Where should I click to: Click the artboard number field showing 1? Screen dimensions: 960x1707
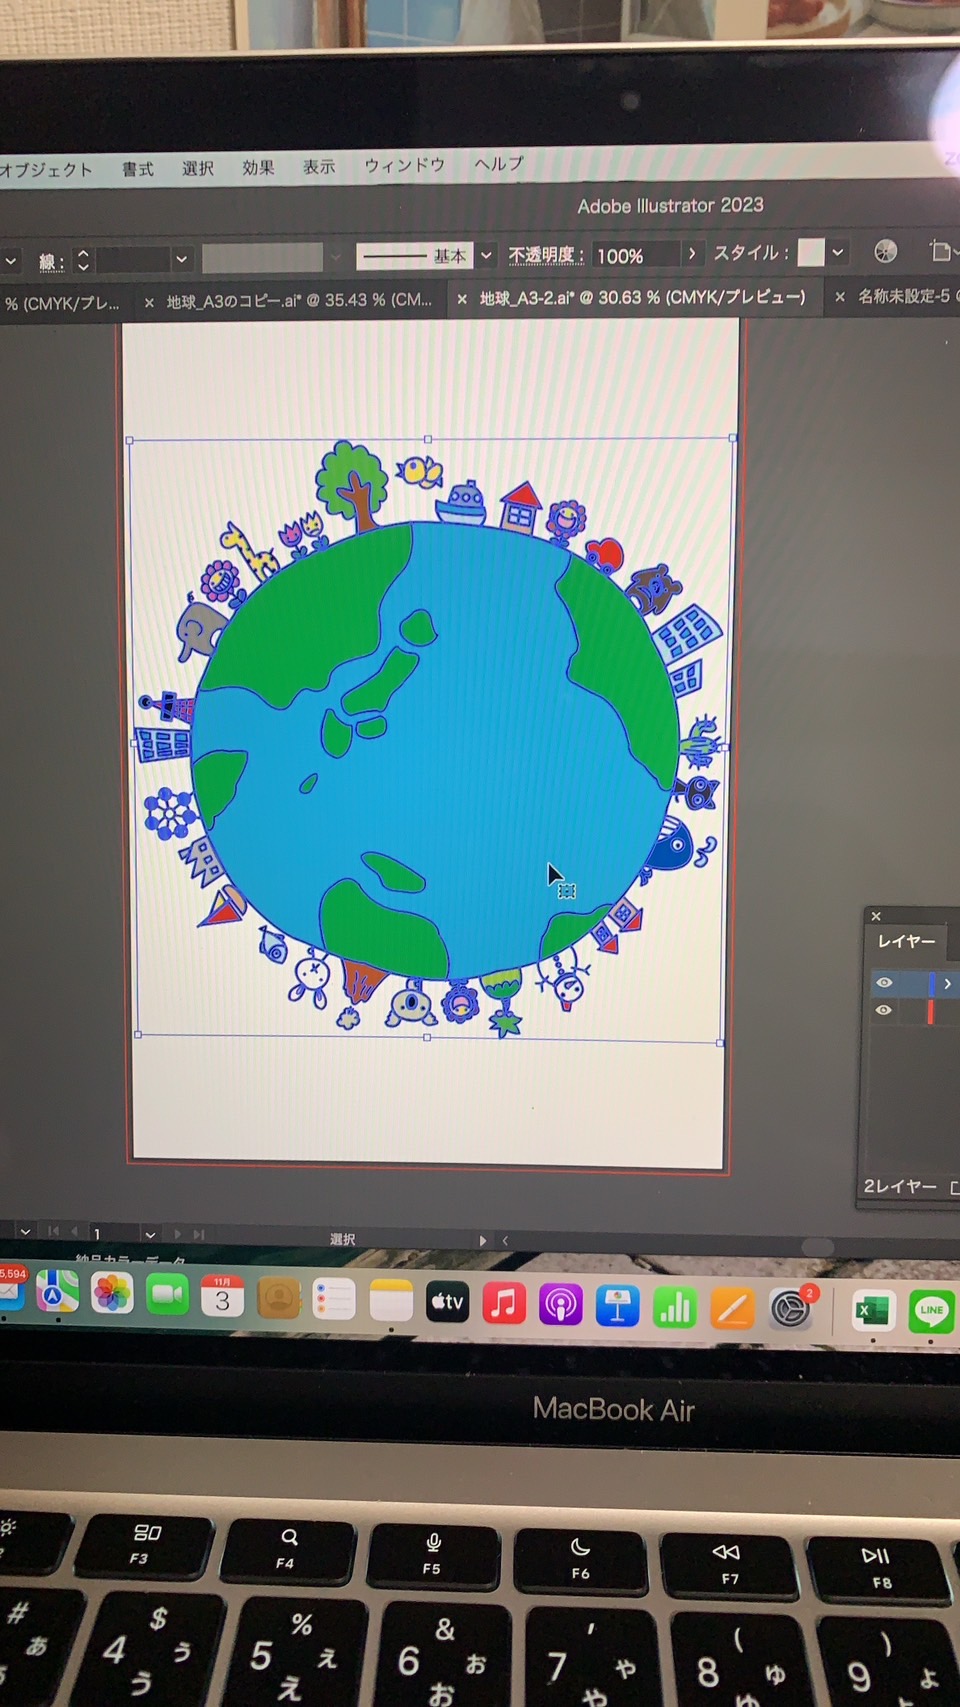[x=112, y=1234]
